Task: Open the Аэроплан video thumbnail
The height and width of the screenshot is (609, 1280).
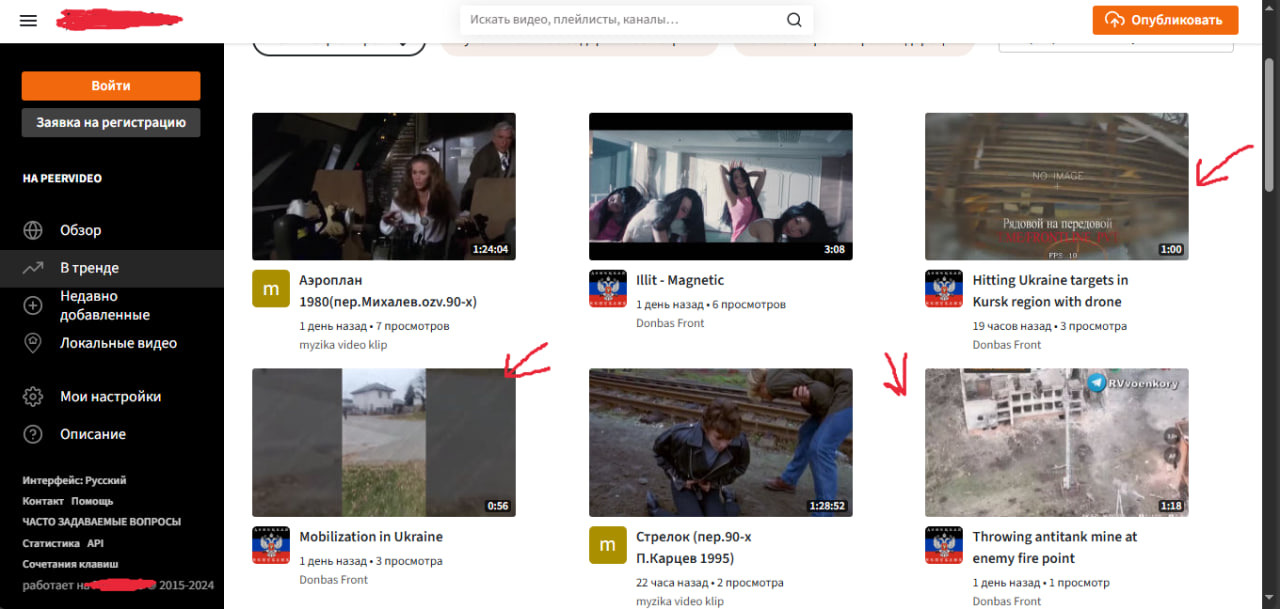Action: pyautogui.click(x=384, y=187)
